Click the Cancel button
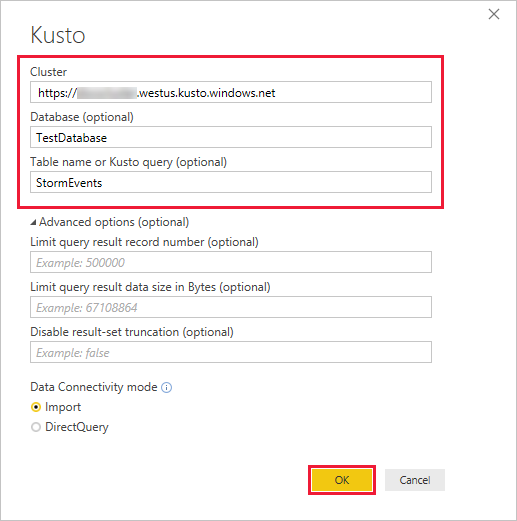This screenshot has height=521, width=517. pos(415,480)
